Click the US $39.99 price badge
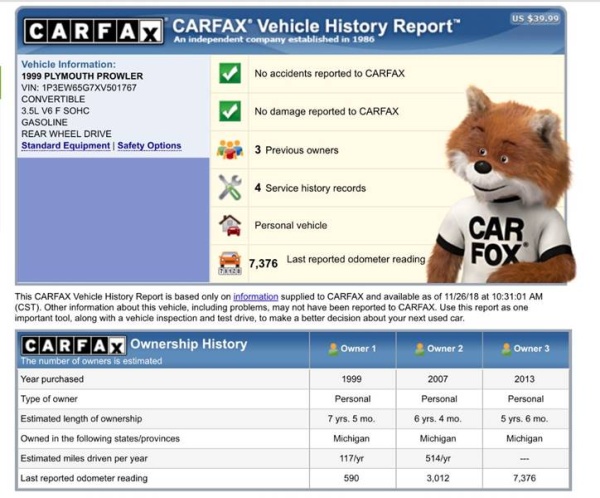Screen dimensions: 600x498 (x=536, y=18)
